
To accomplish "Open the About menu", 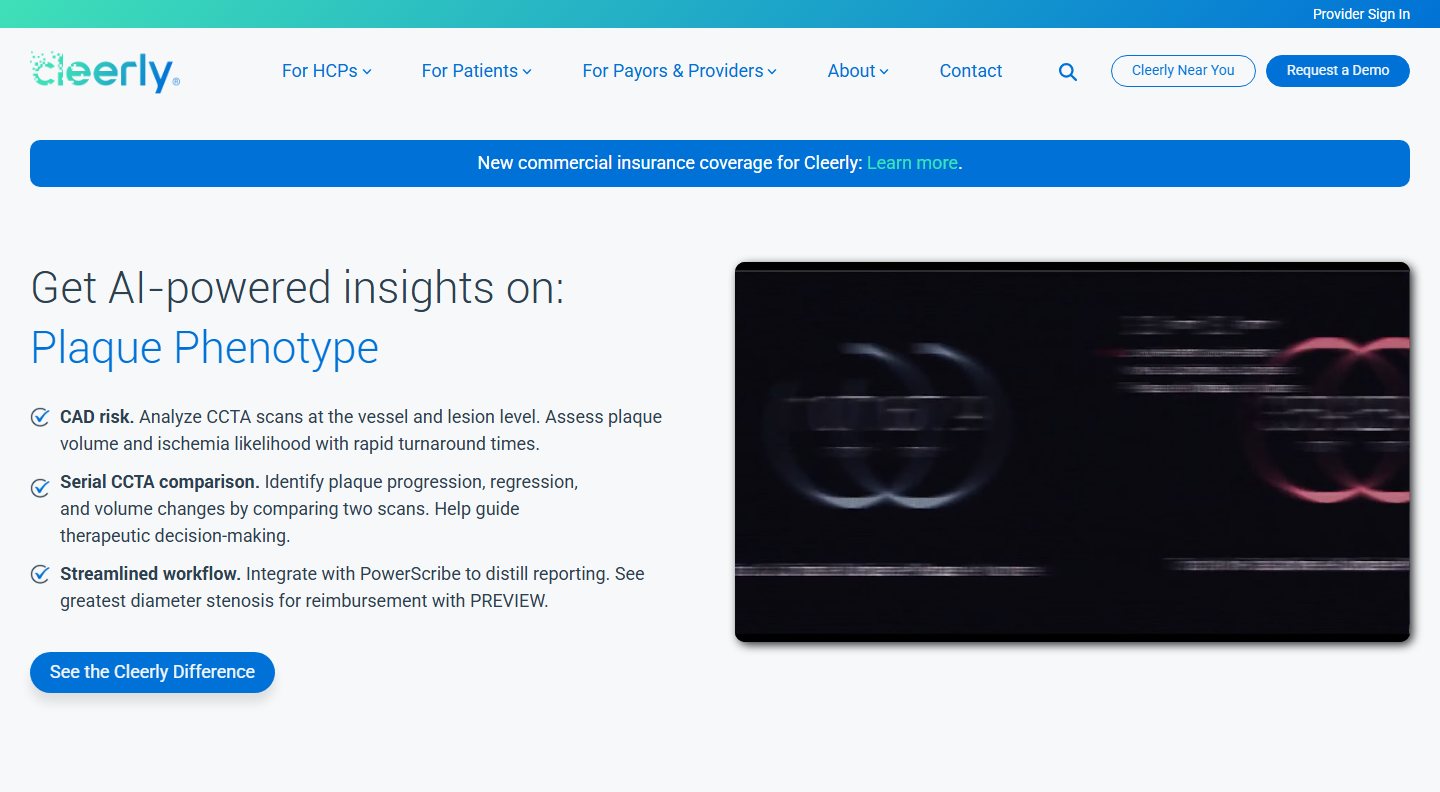I will pos(852,71).
